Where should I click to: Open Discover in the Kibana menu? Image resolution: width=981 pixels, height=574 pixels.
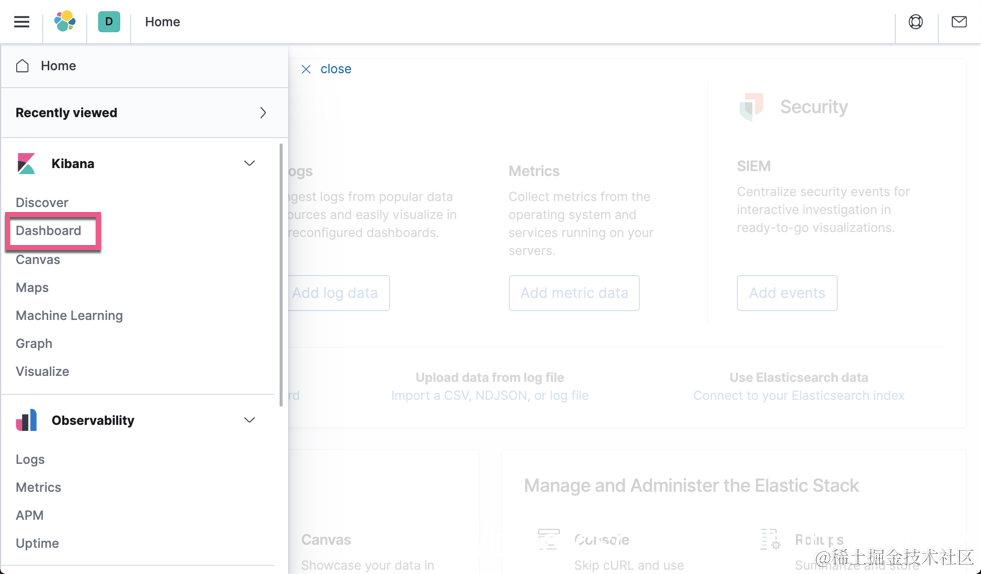tap(42, 203)
